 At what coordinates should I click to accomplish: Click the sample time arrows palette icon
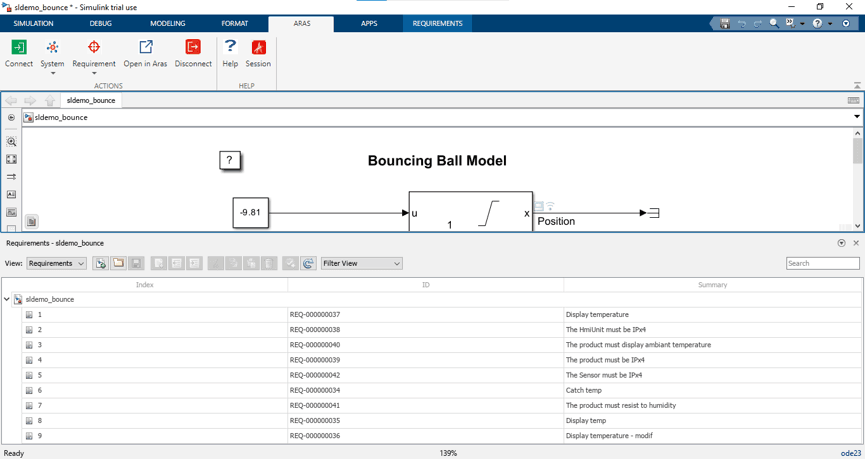coord(11,177)
